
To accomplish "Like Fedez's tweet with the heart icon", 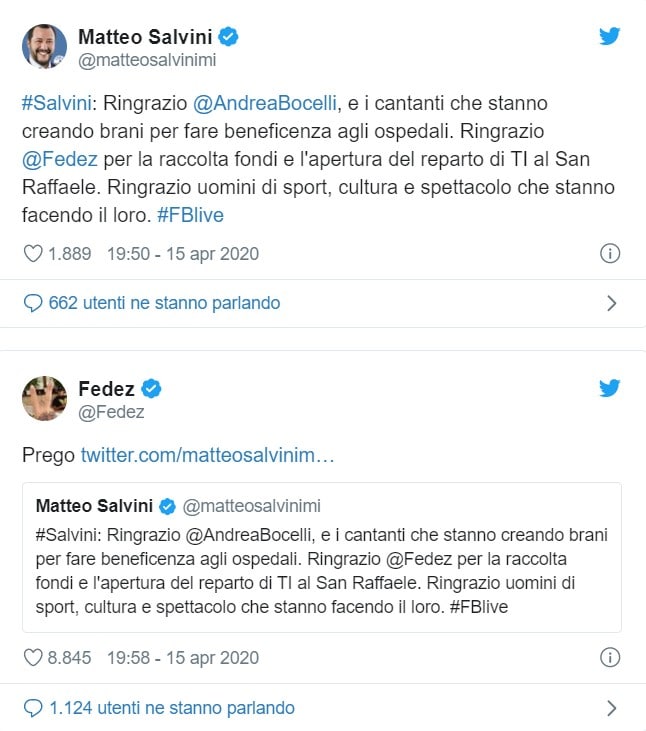I will click(x=33, y=657).
